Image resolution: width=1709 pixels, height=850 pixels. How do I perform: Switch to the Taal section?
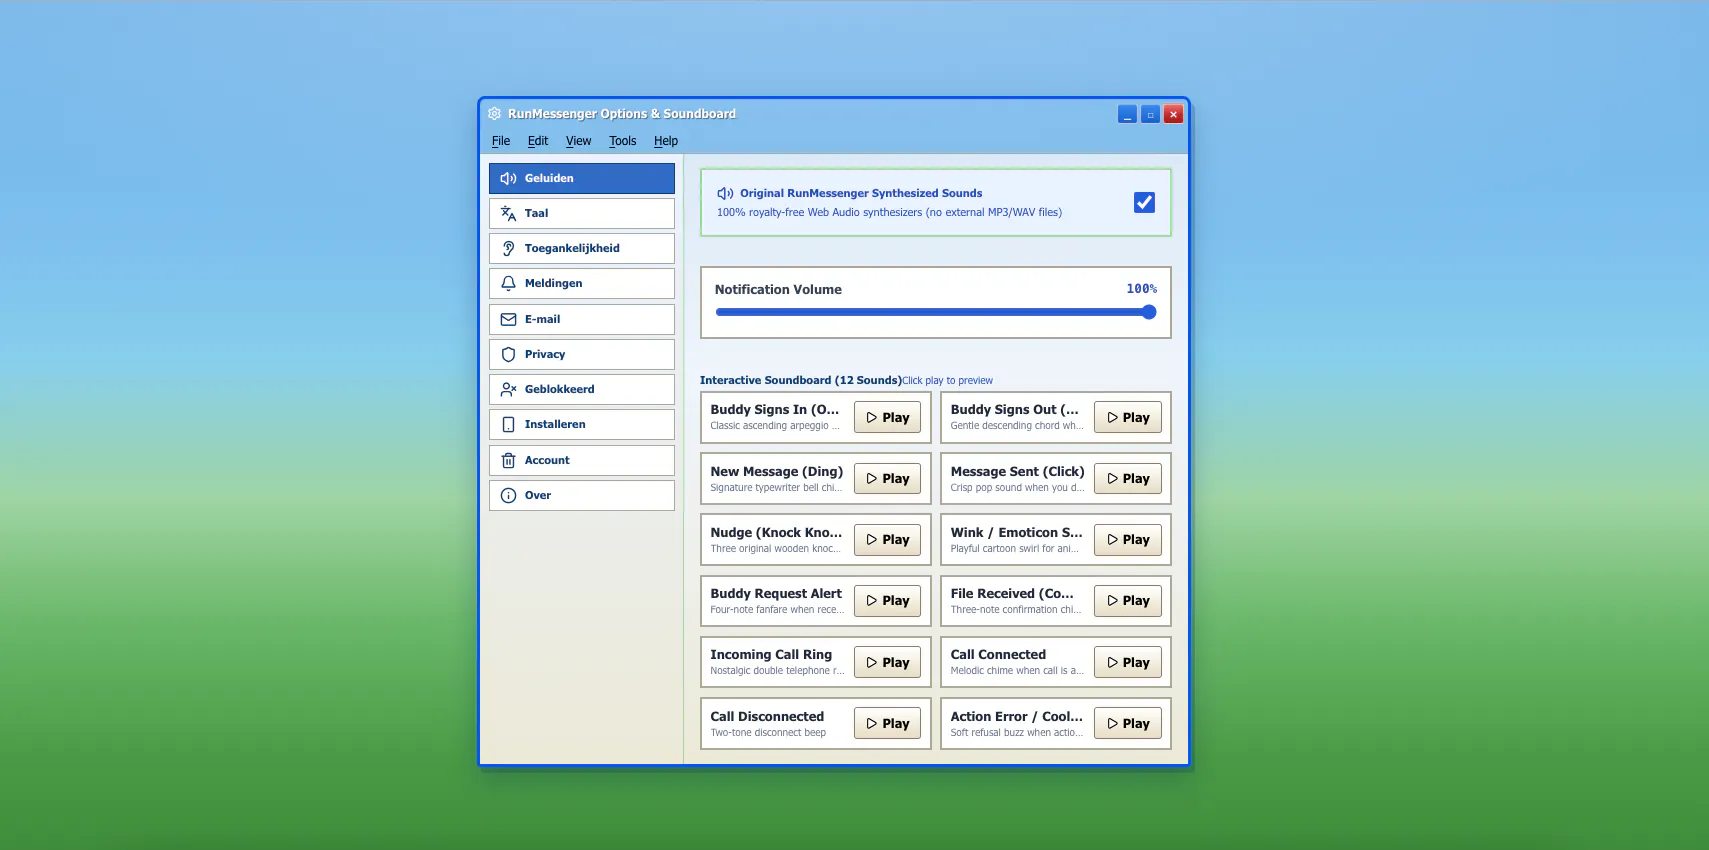[582, 213]
